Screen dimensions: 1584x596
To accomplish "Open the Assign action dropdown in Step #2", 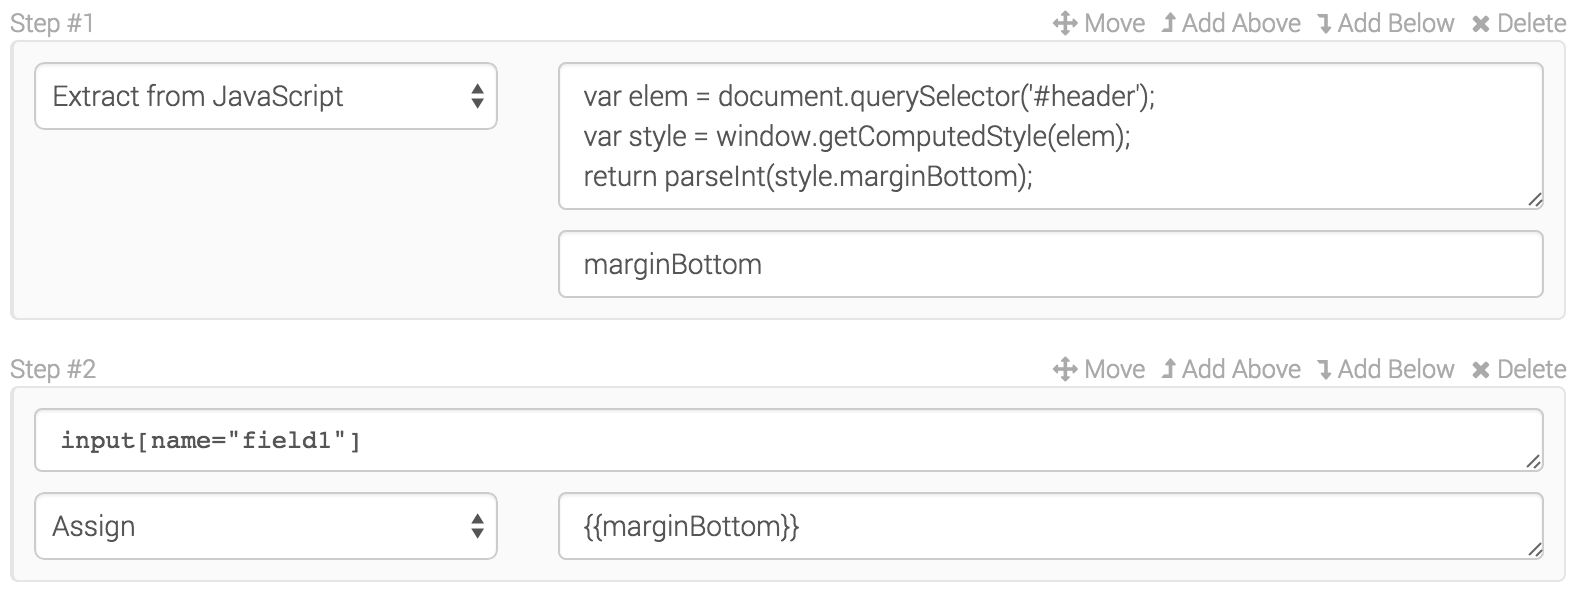I will coord(265,526).
